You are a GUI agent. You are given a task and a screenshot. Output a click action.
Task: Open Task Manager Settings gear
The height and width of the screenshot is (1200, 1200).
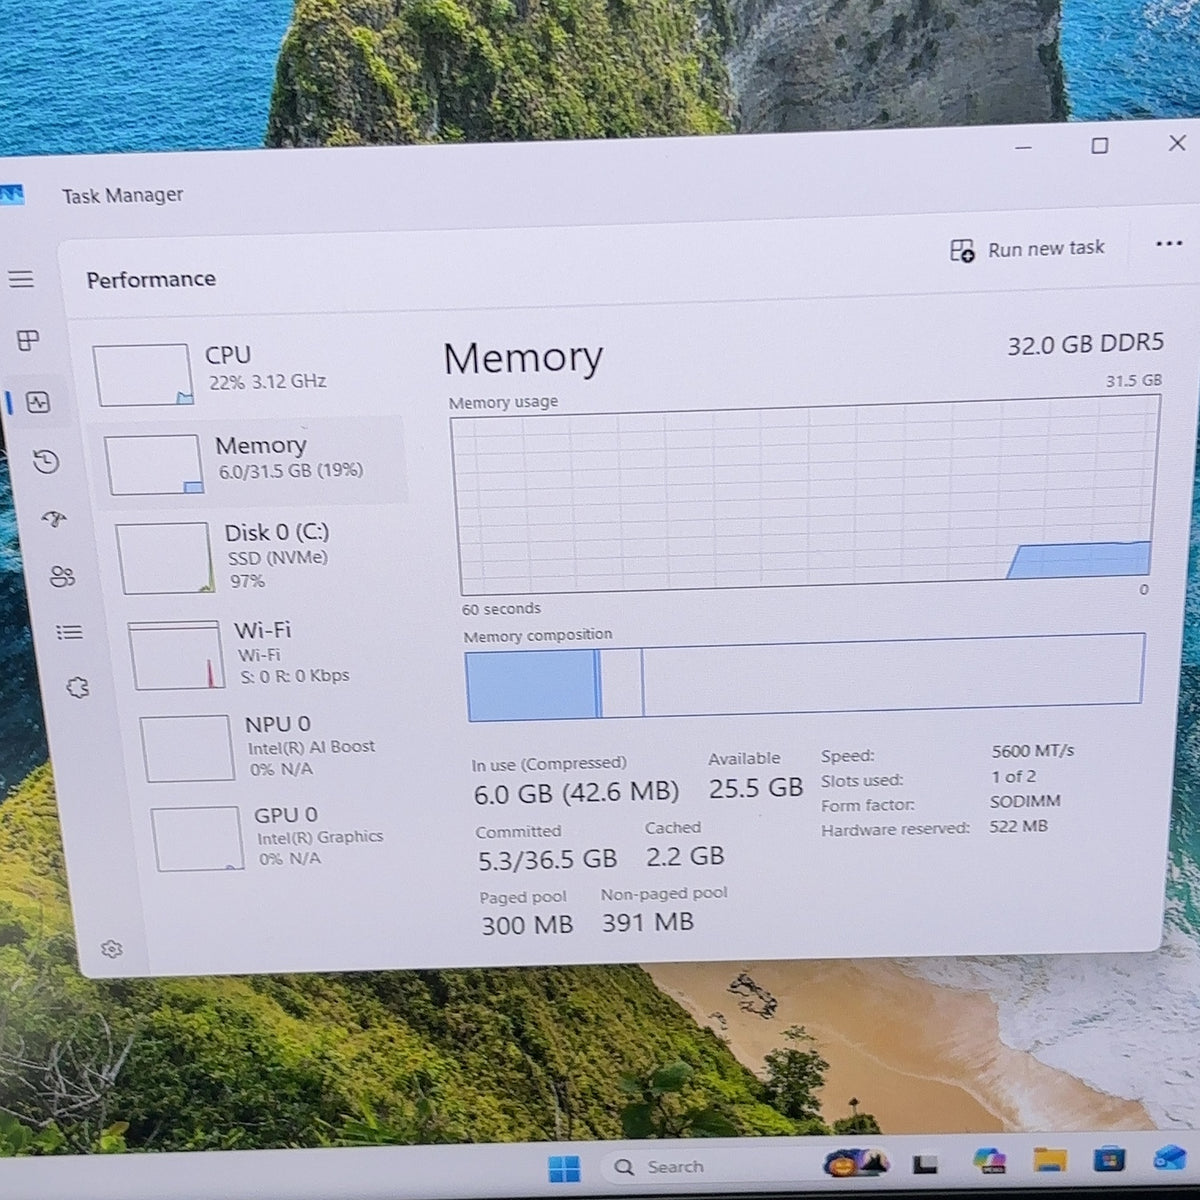tap(112, 949)
